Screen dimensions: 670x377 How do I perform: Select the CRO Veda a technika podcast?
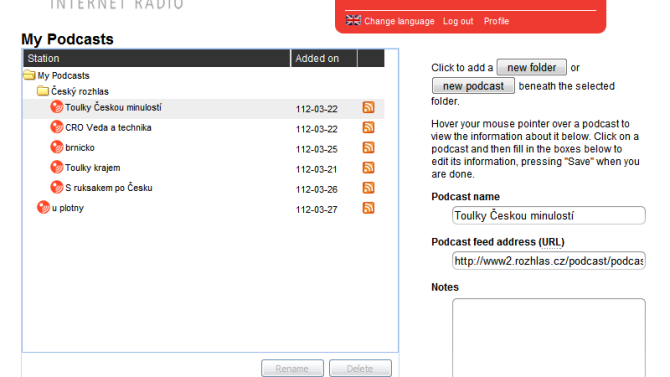click(108, 127)
